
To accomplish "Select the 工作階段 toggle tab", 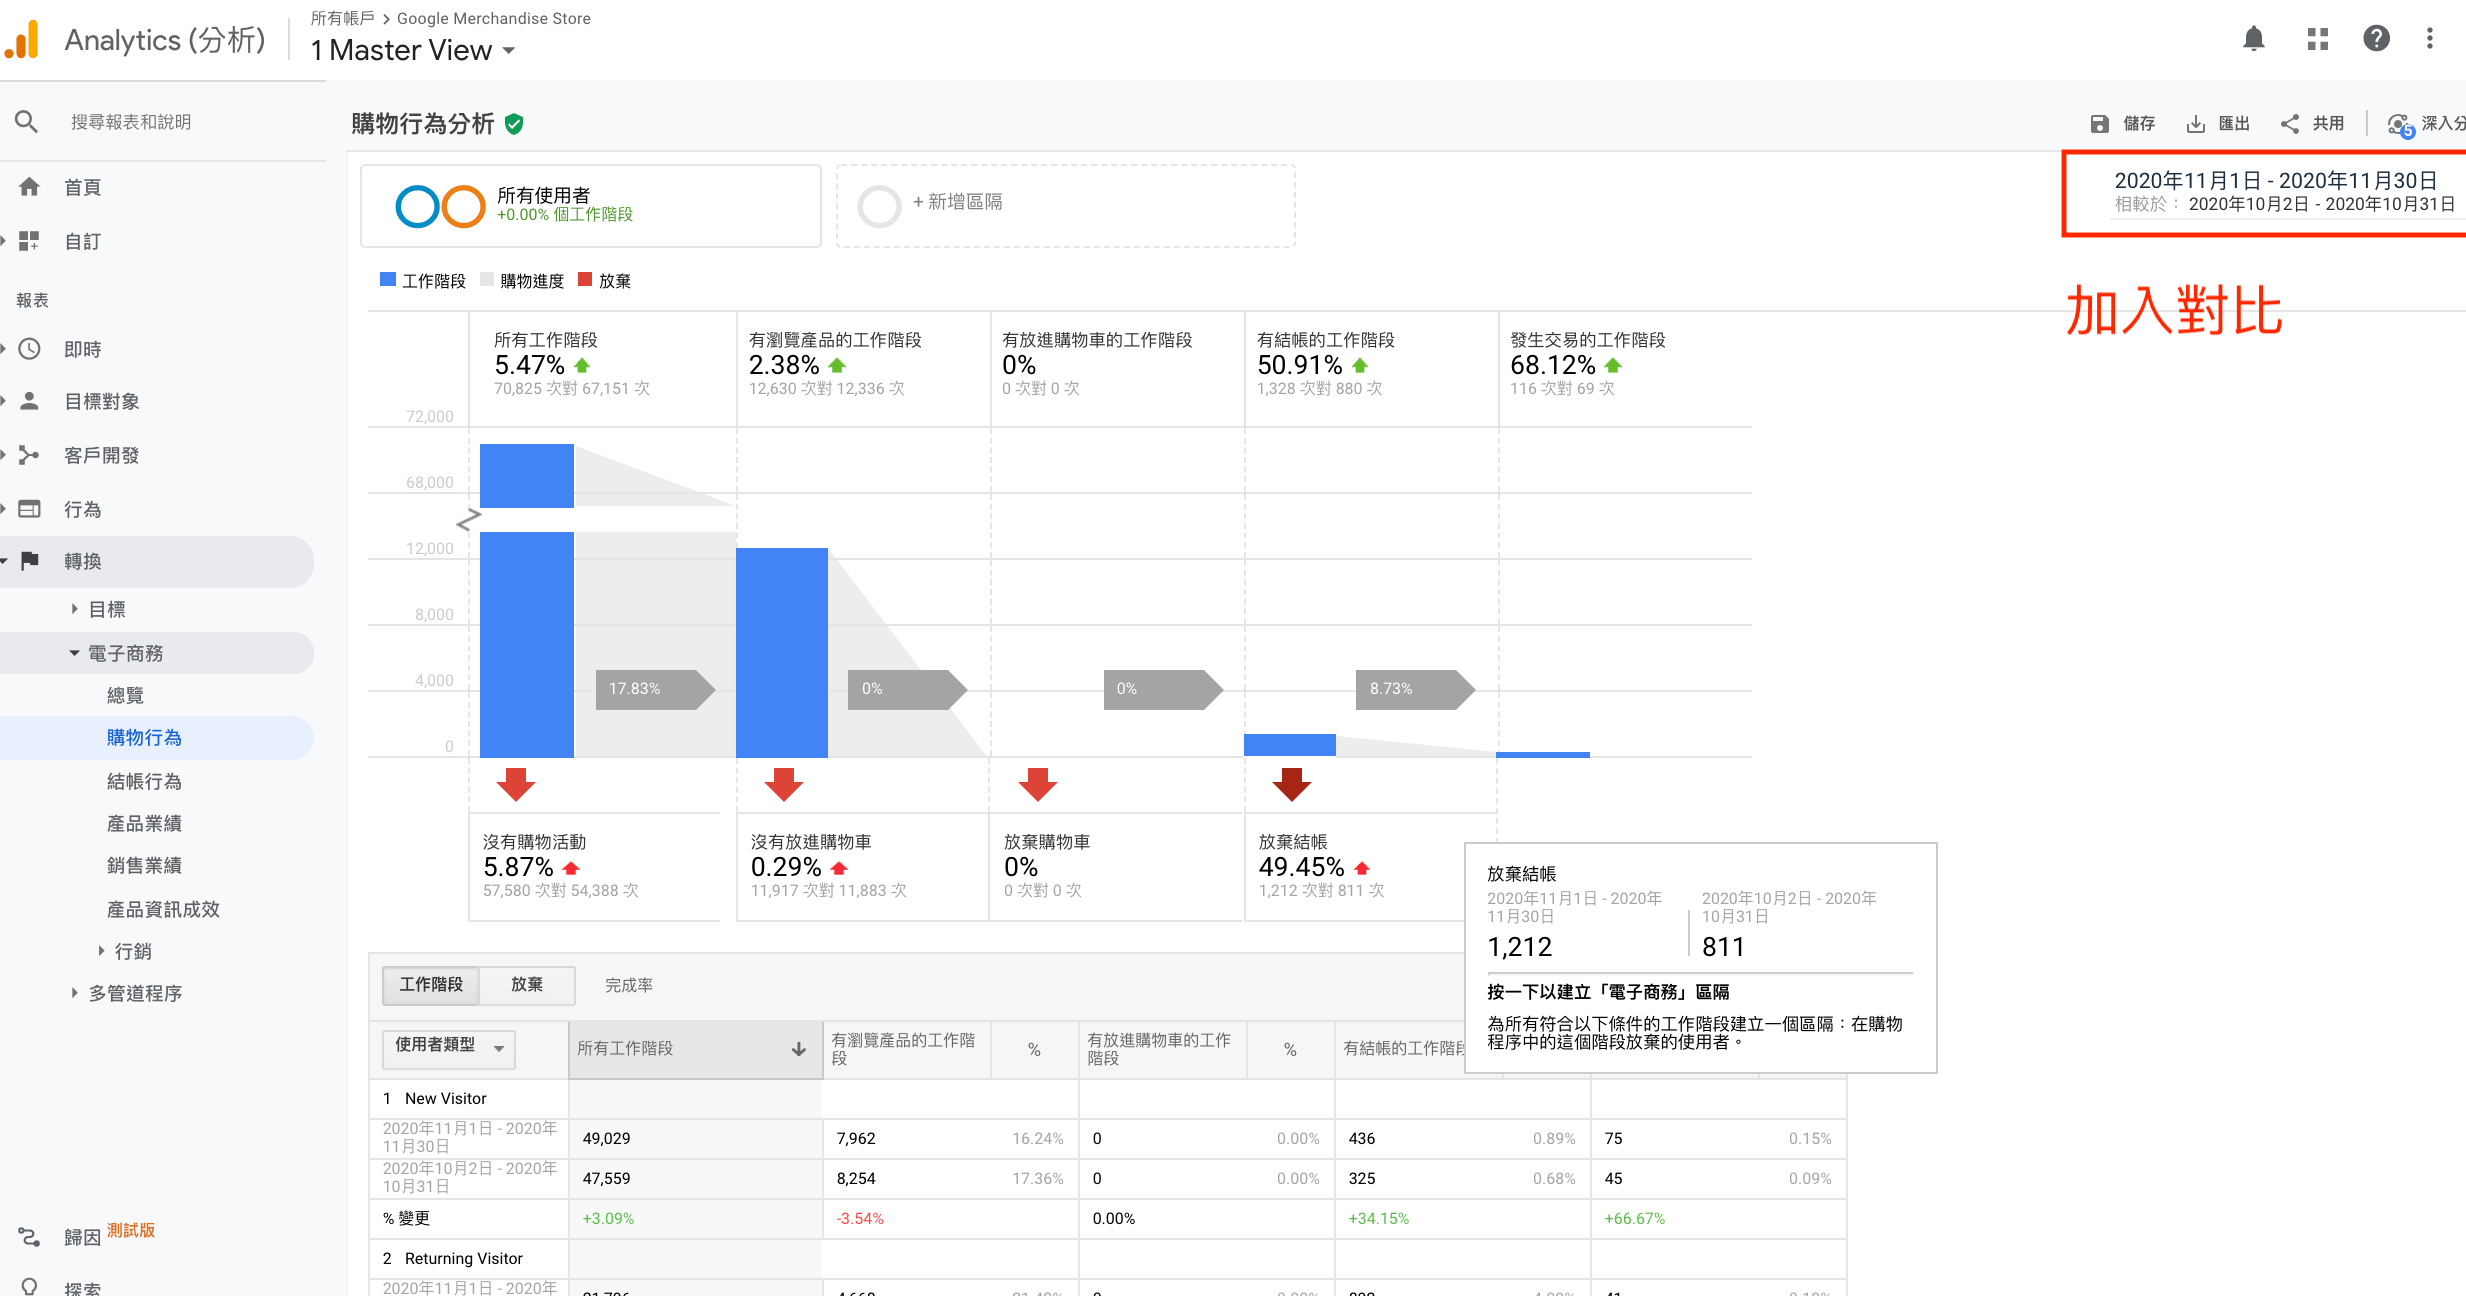I will click(431, 985).
